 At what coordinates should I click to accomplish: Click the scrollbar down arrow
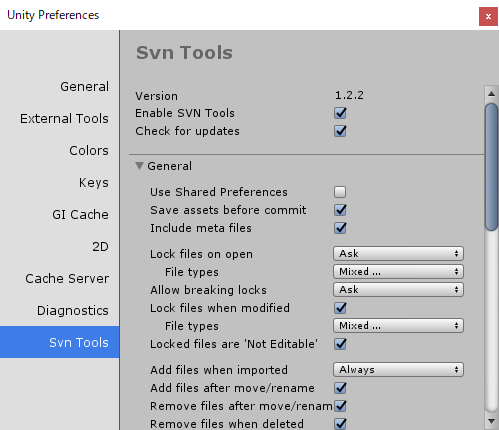click(491, 422)
